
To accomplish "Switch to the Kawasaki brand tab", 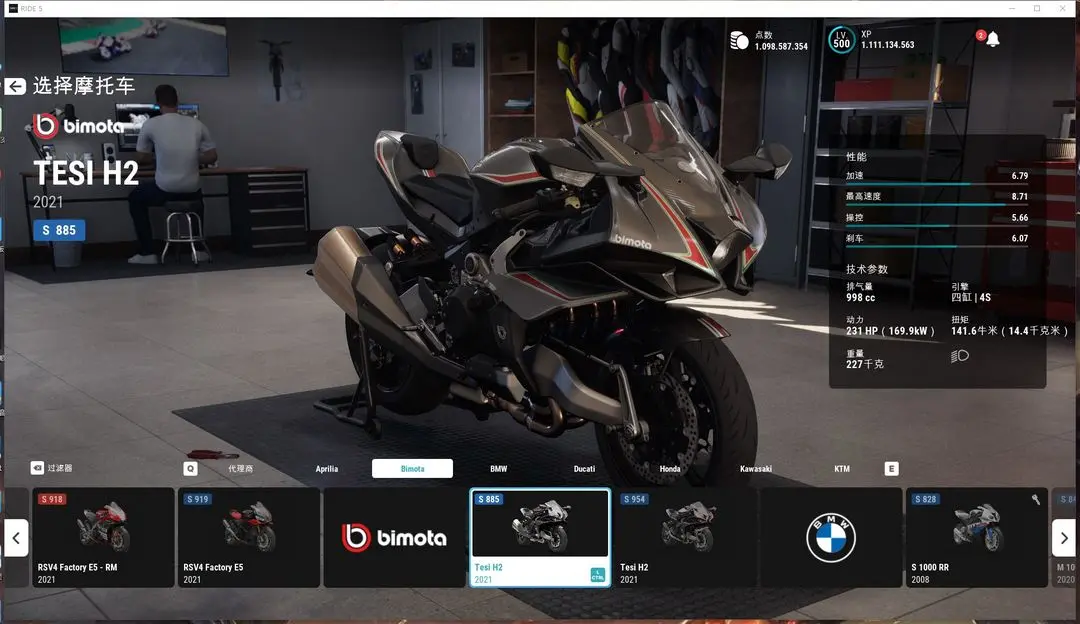I will [756, 468].
